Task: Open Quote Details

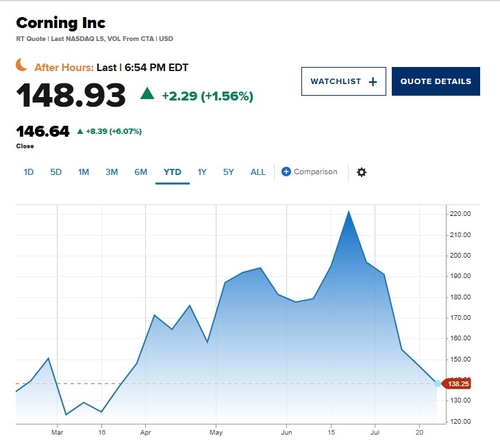Action: pos(436,81)
